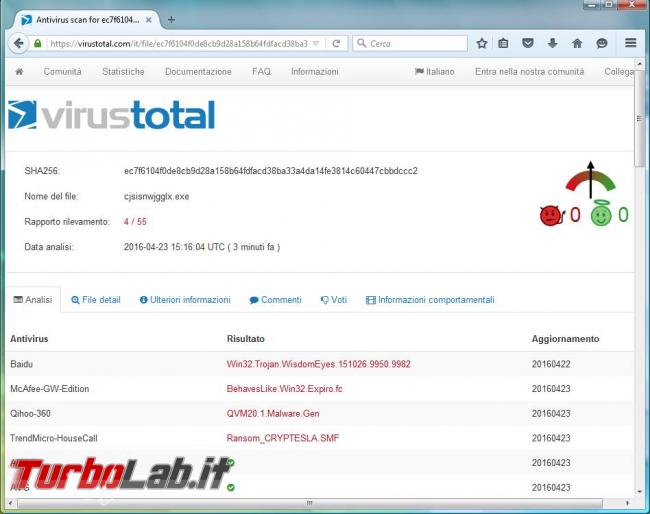Click the Risultato column header

pos(245,339)
